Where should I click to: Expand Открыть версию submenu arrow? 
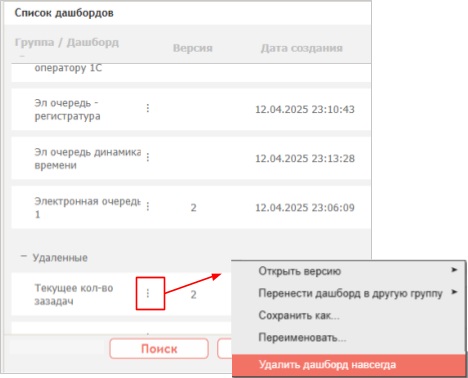click(454, 270)
